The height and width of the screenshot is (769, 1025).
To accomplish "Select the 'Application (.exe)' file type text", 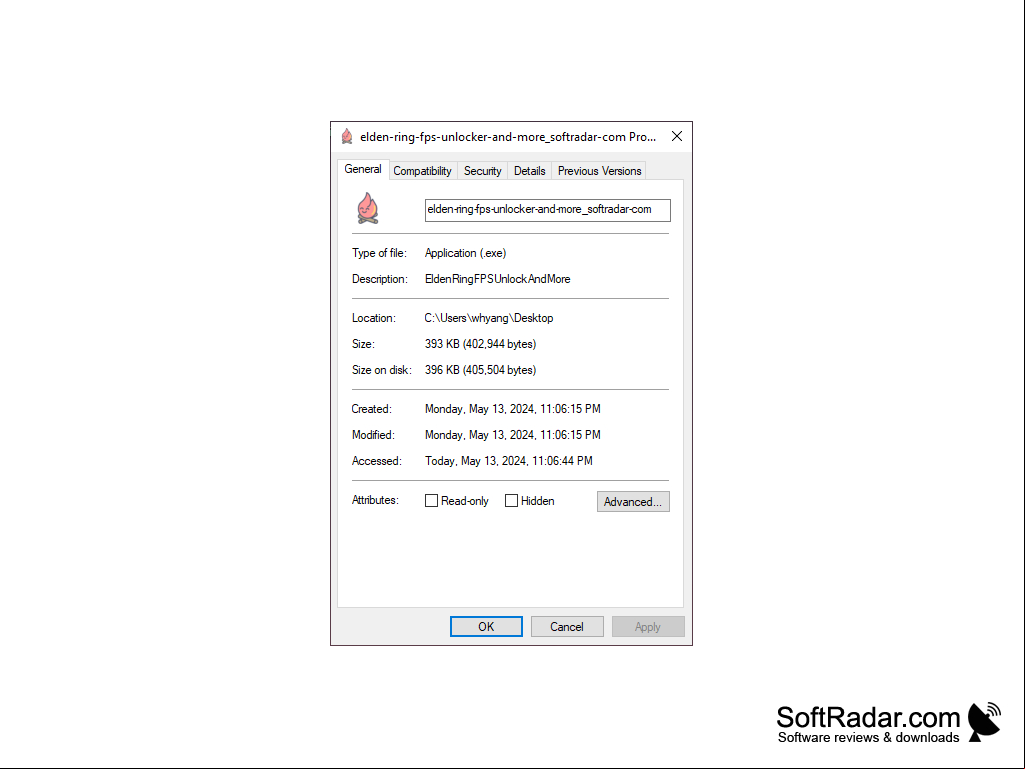I will [x=465, y=253].
